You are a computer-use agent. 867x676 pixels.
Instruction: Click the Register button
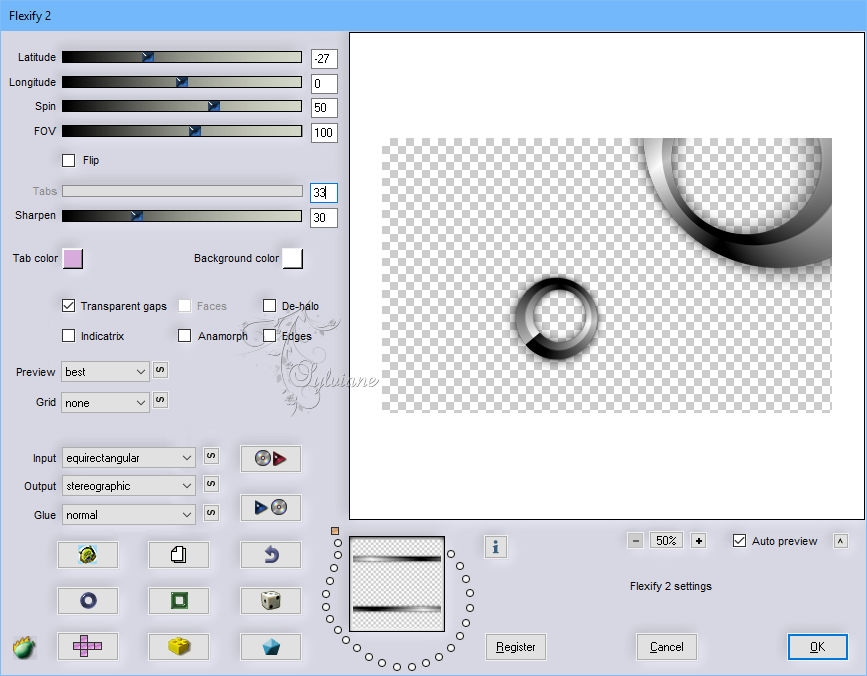pos(515,647)
